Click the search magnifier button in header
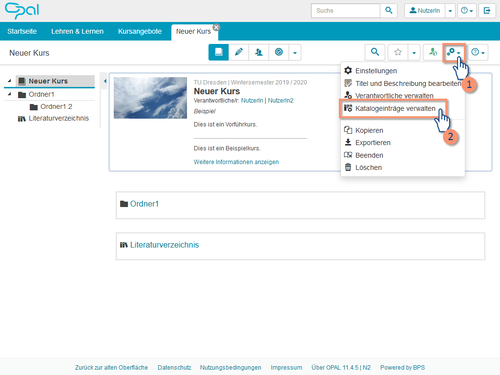The height and width of the screenshot is (375, 500). [389, 10]
